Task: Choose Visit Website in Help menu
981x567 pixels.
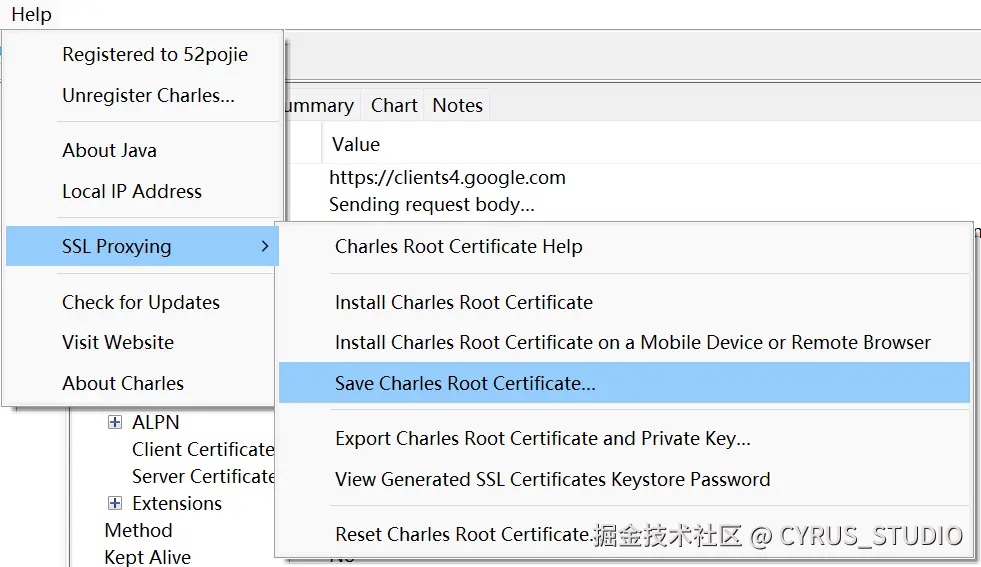Action: pyautogui.click(x=118, y=342)
